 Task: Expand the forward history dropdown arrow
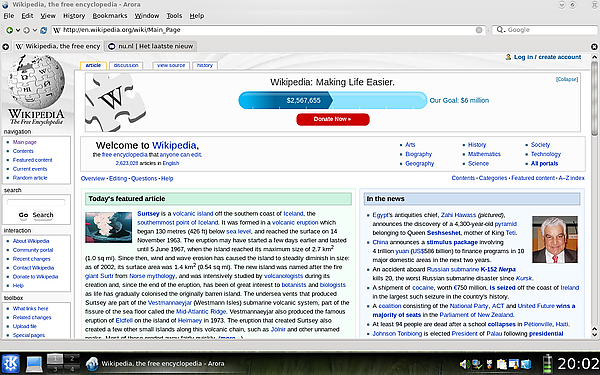34,30
